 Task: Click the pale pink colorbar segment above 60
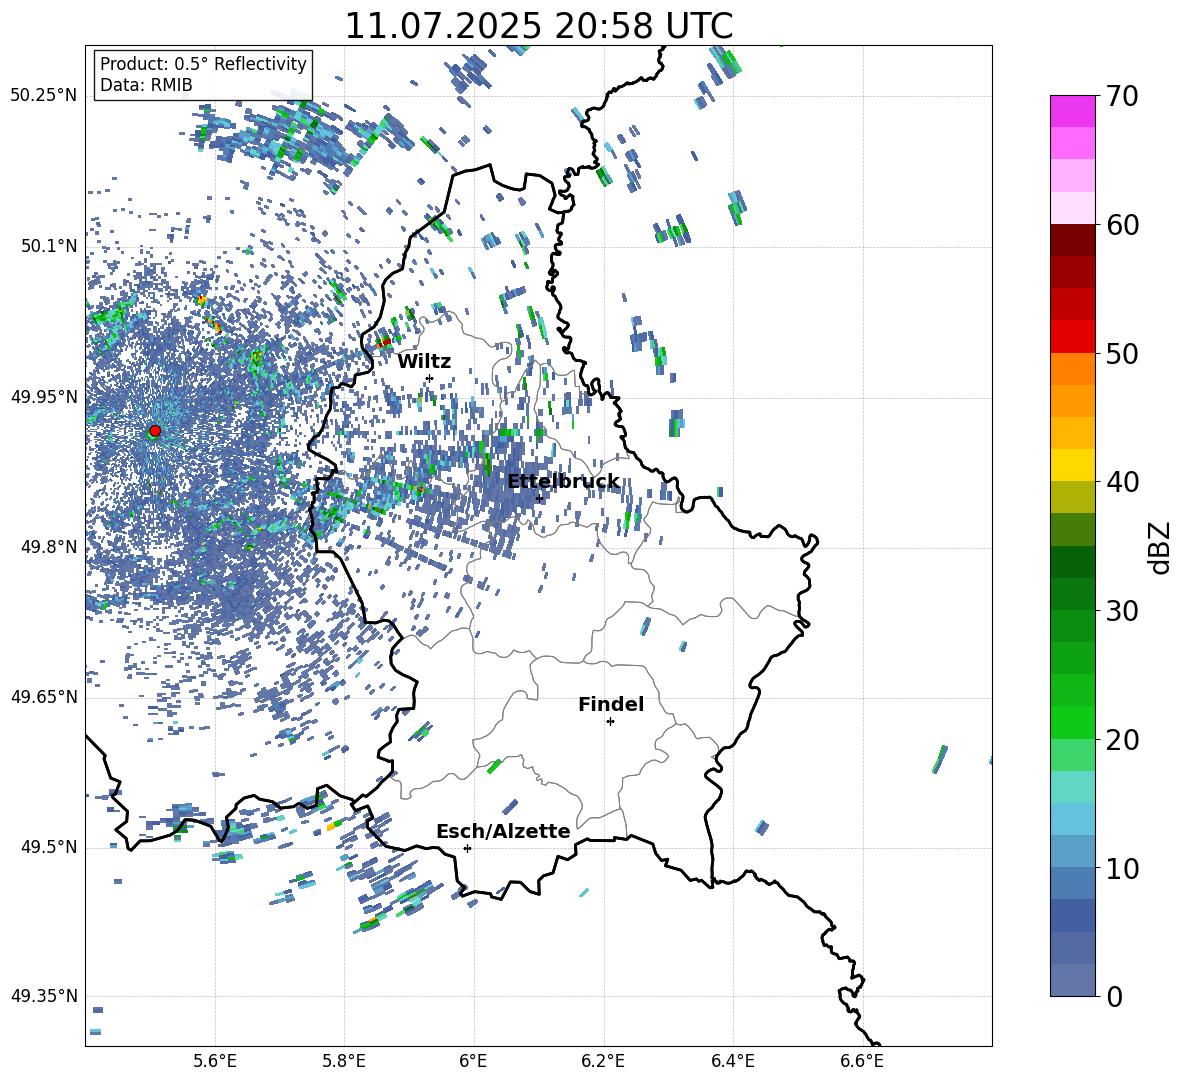[1072, 208]
